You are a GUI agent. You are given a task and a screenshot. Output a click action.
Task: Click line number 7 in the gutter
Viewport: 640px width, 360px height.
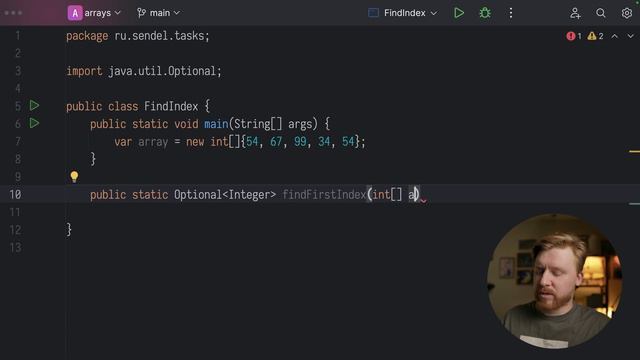(x=18, y=141)
